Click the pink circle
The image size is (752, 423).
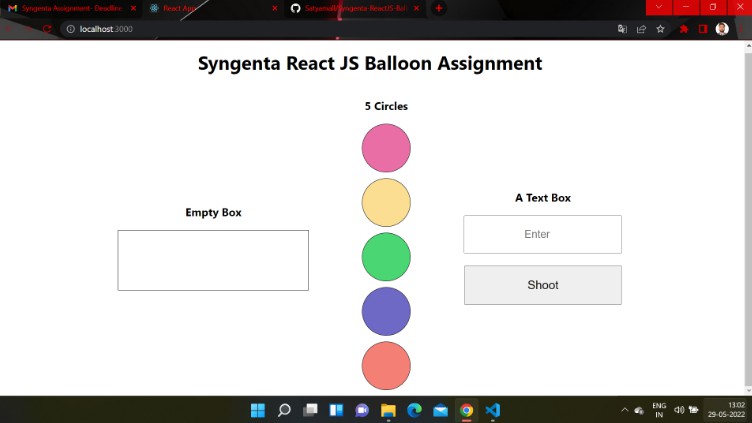tap(386, 147)
